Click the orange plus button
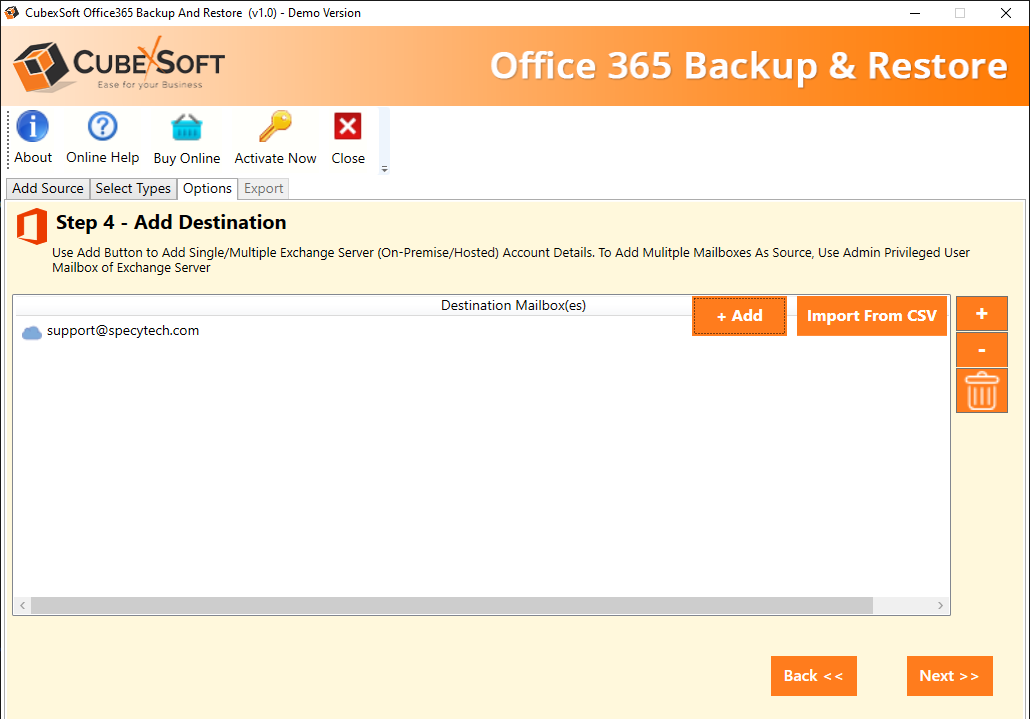Image resolution: width=1030 pixels, height=719 pixels. click(x=981, y=314)
